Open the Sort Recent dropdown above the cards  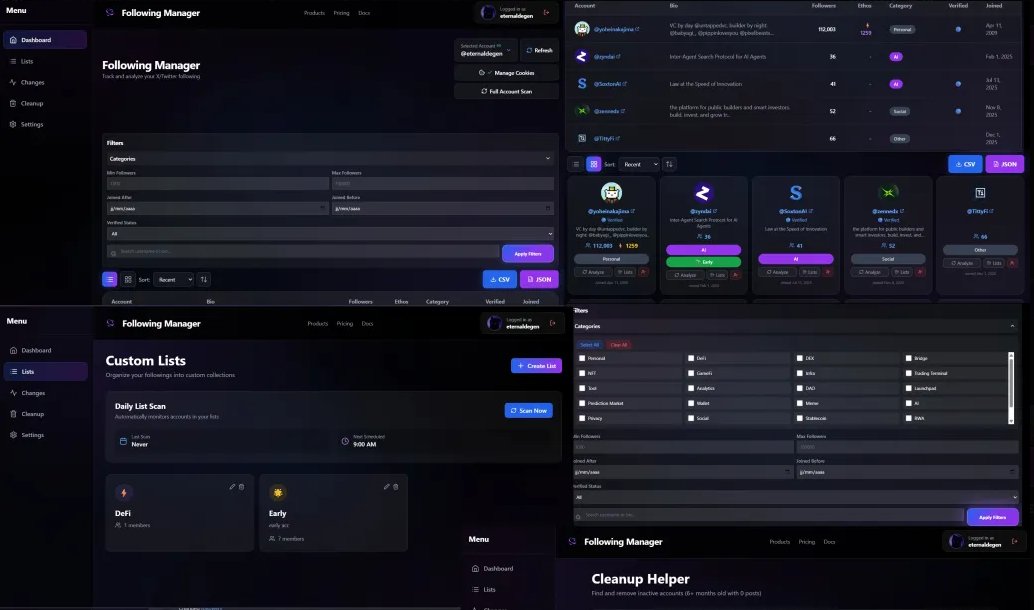[639, 164]
